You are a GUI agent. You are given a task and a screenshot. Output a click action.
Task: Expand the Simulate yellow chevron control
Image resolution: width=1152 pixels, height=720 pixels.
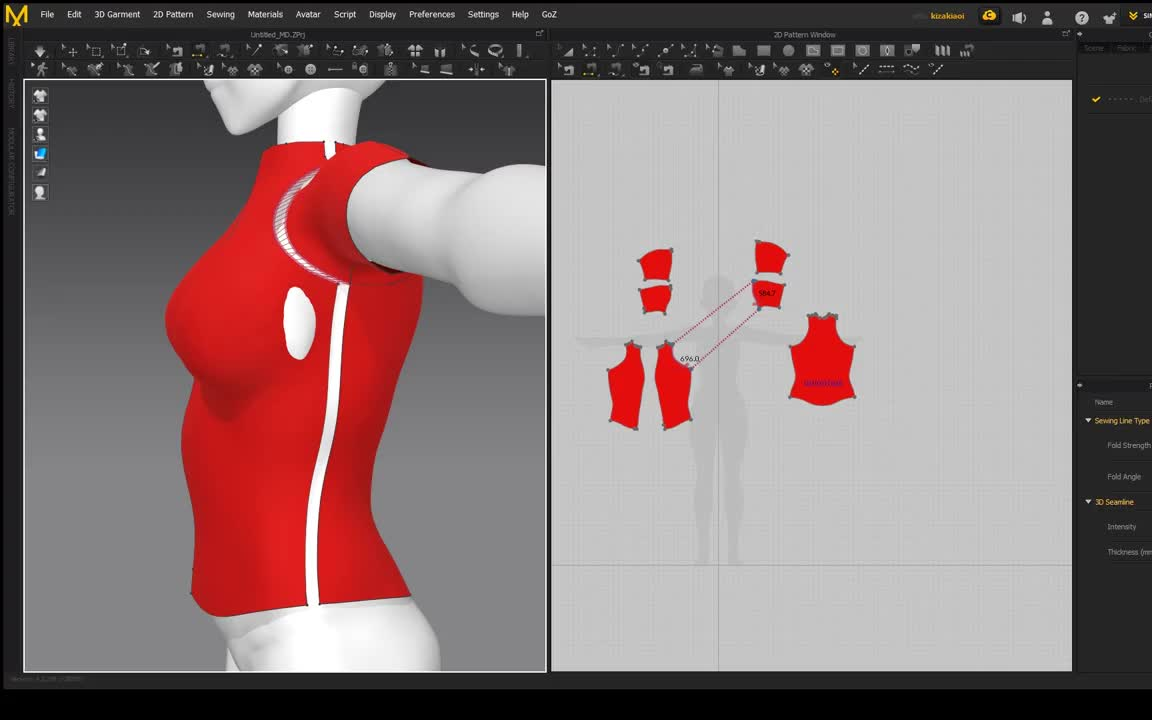click(x=1134, y=15)
